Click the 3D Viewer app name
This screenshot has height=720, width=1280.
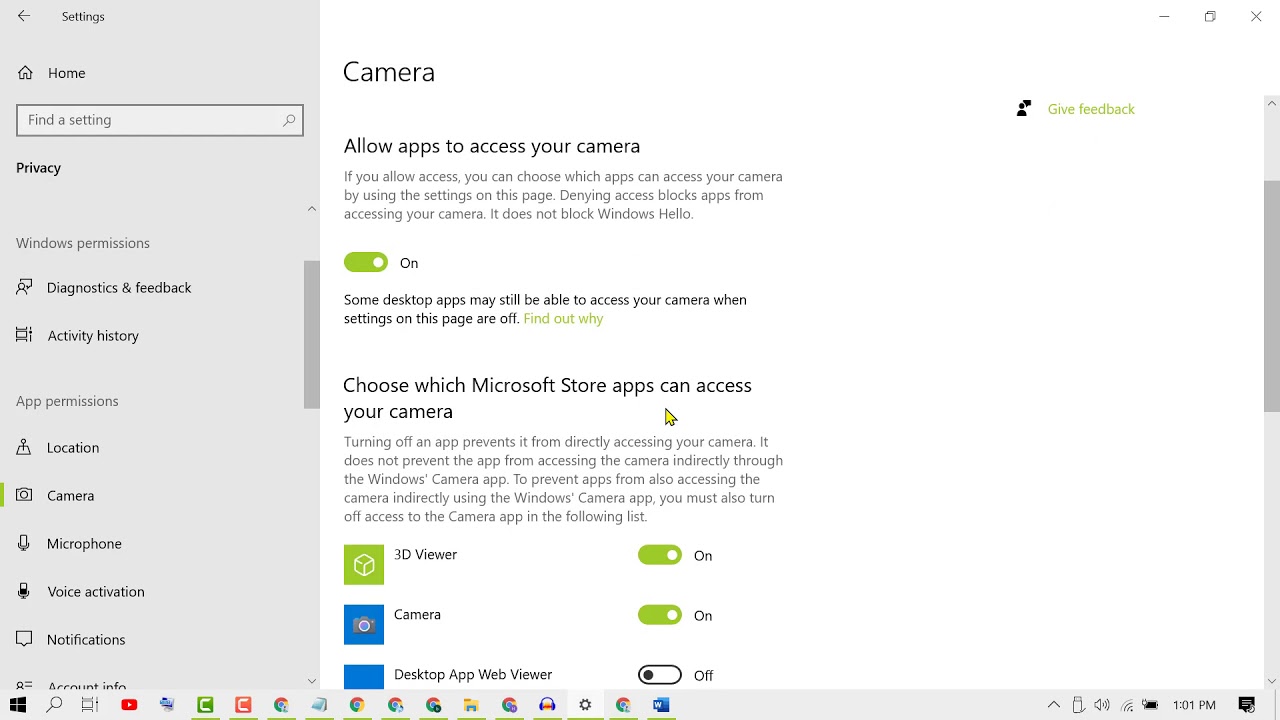(425, 555)
